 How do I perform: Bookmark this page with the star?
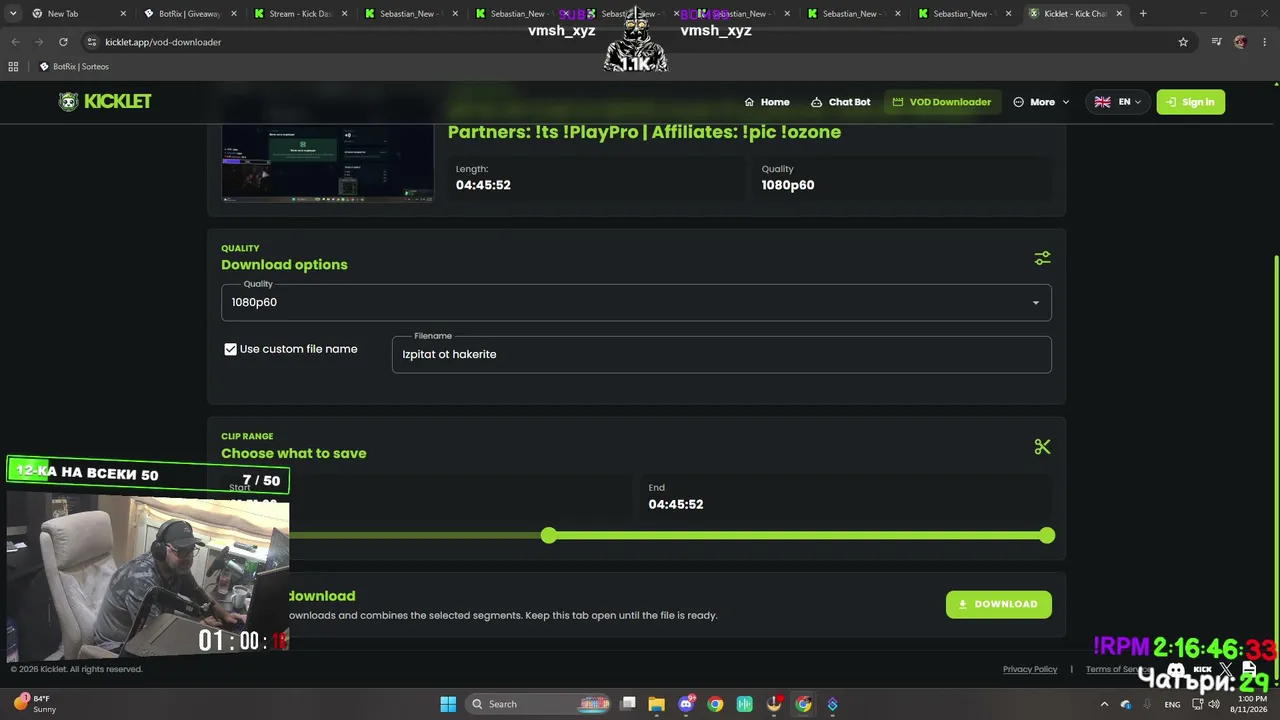pos(1183,42)
